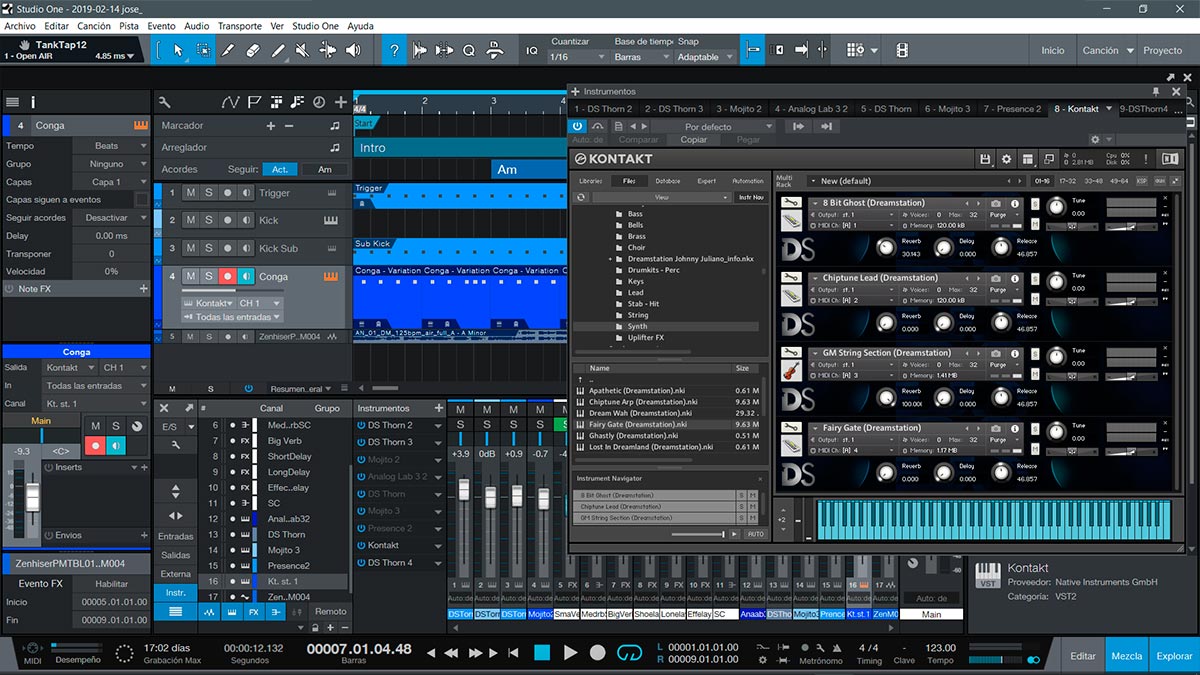Open the Kontakt Database tab
1200x675 pixels.
click(x=668, y=181)
